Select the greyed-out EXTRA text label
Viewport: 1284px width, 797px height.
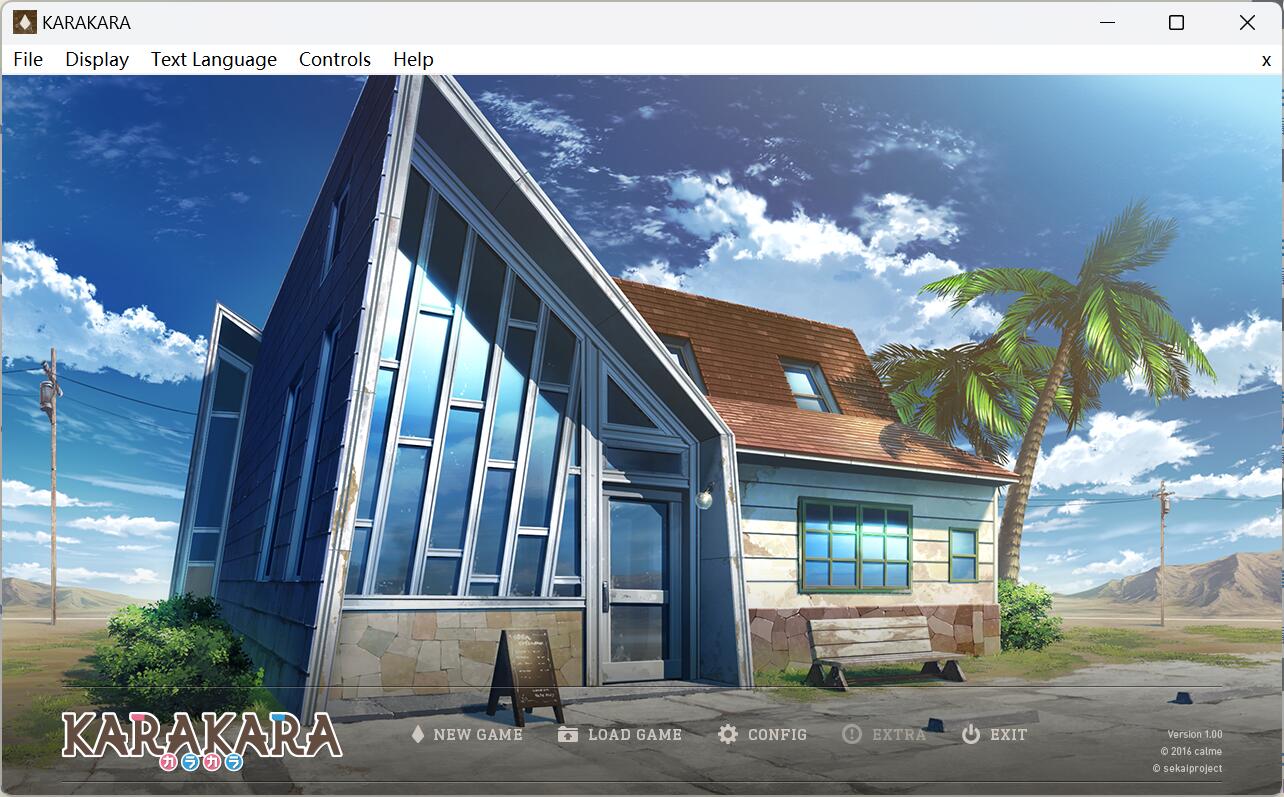coord(899,734)
